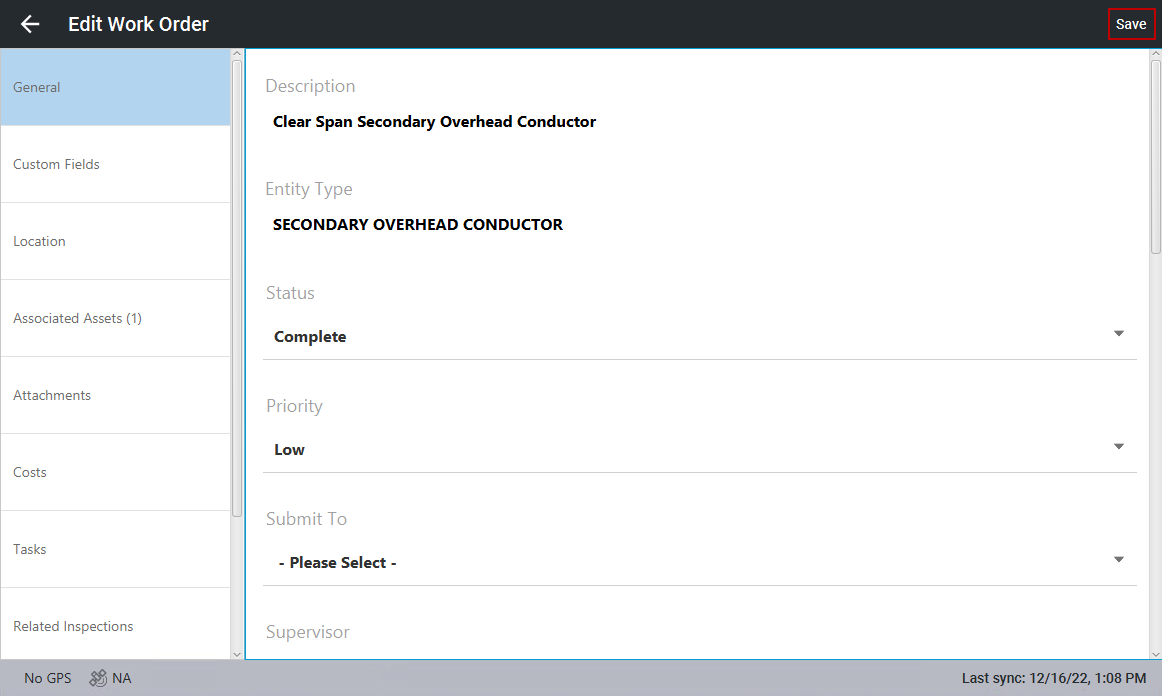Show the Tasks section
1162x696 pixels.
115,549
